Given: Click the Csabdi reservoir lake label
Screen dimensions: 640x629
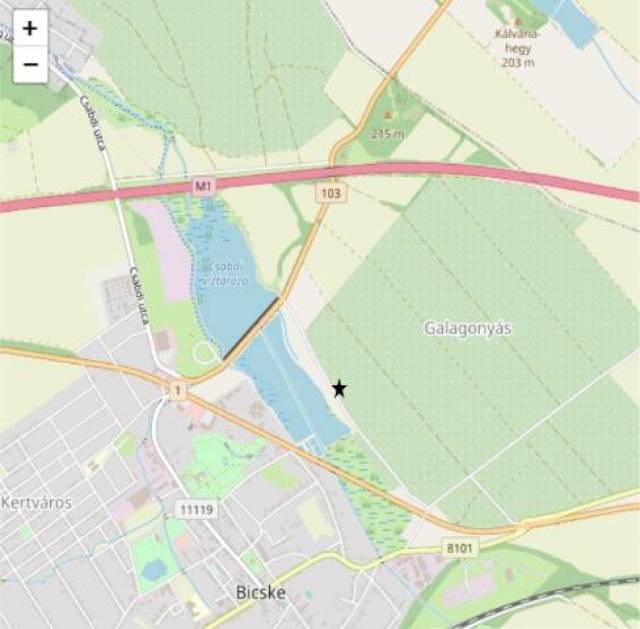Looking at the screenshot, I should (x=223, y=274).
